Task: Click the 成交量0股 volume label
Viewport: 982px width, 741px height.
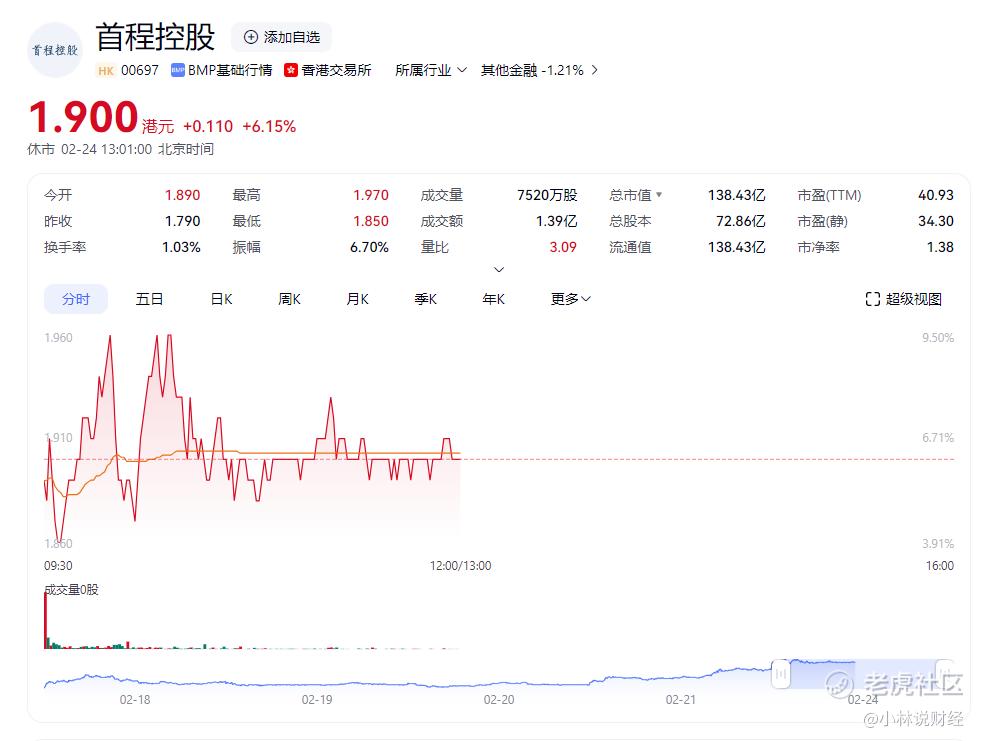Action: pos(71,589)
